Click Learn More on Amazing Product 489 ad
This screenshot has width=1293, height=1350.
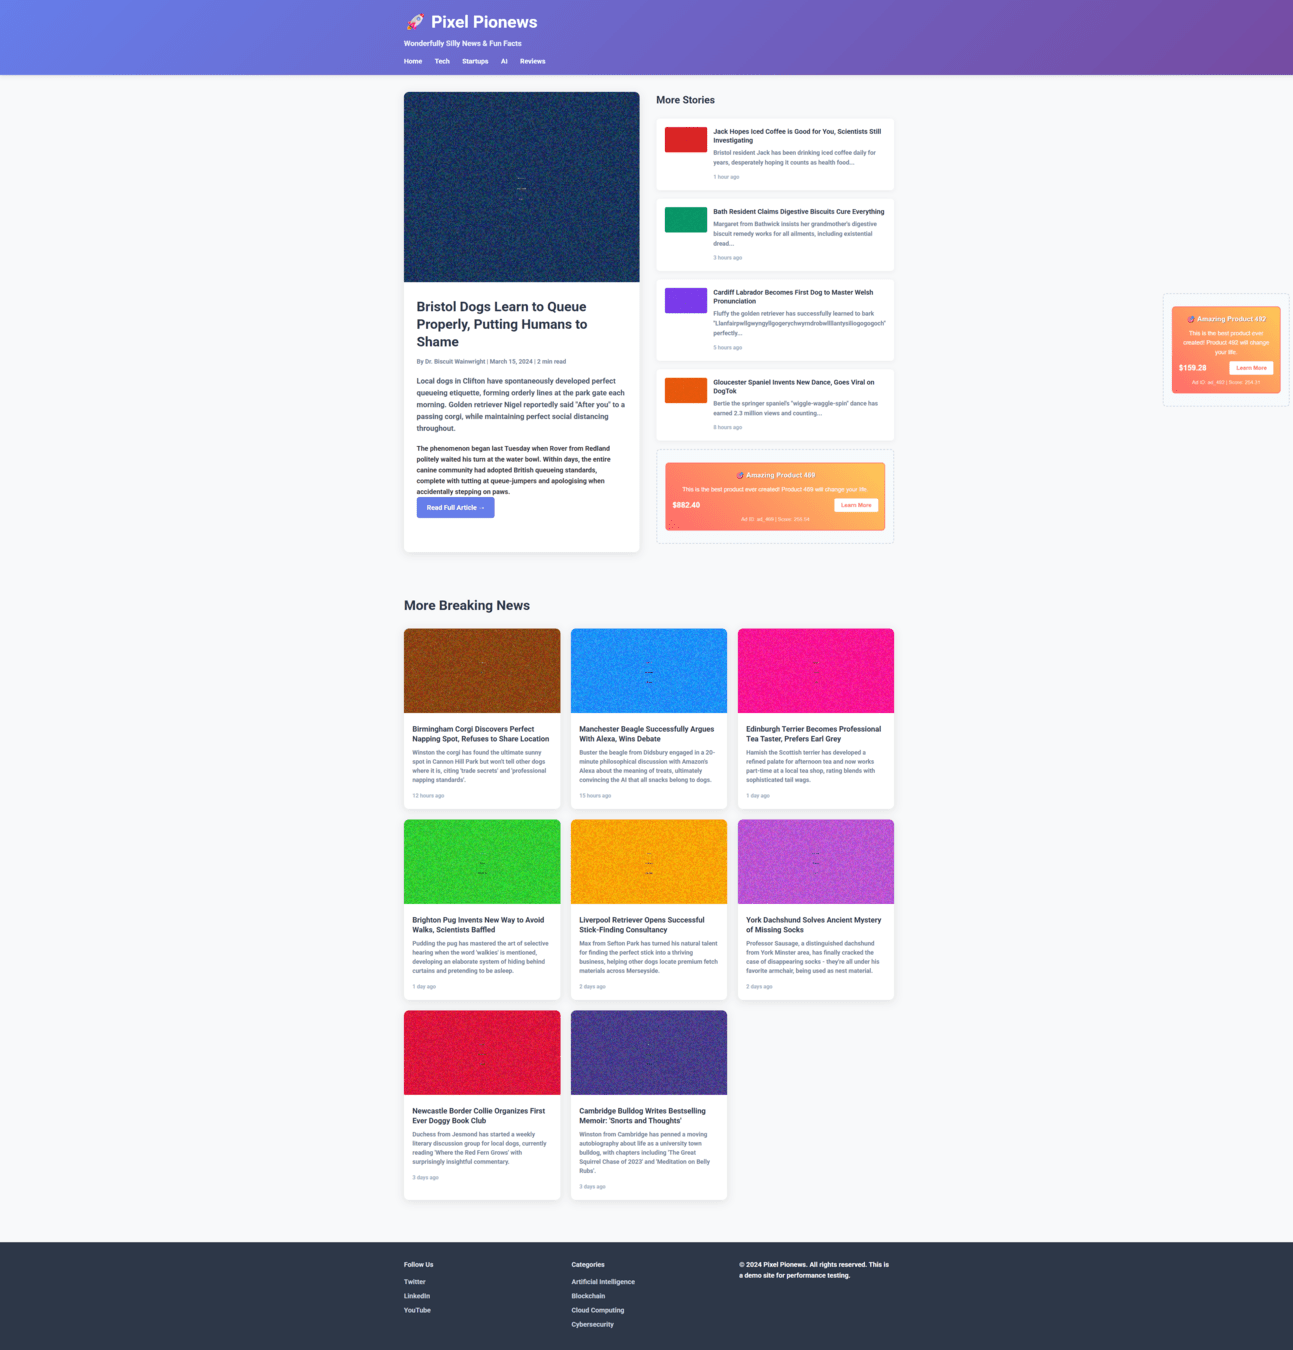[x=856, y=505]
